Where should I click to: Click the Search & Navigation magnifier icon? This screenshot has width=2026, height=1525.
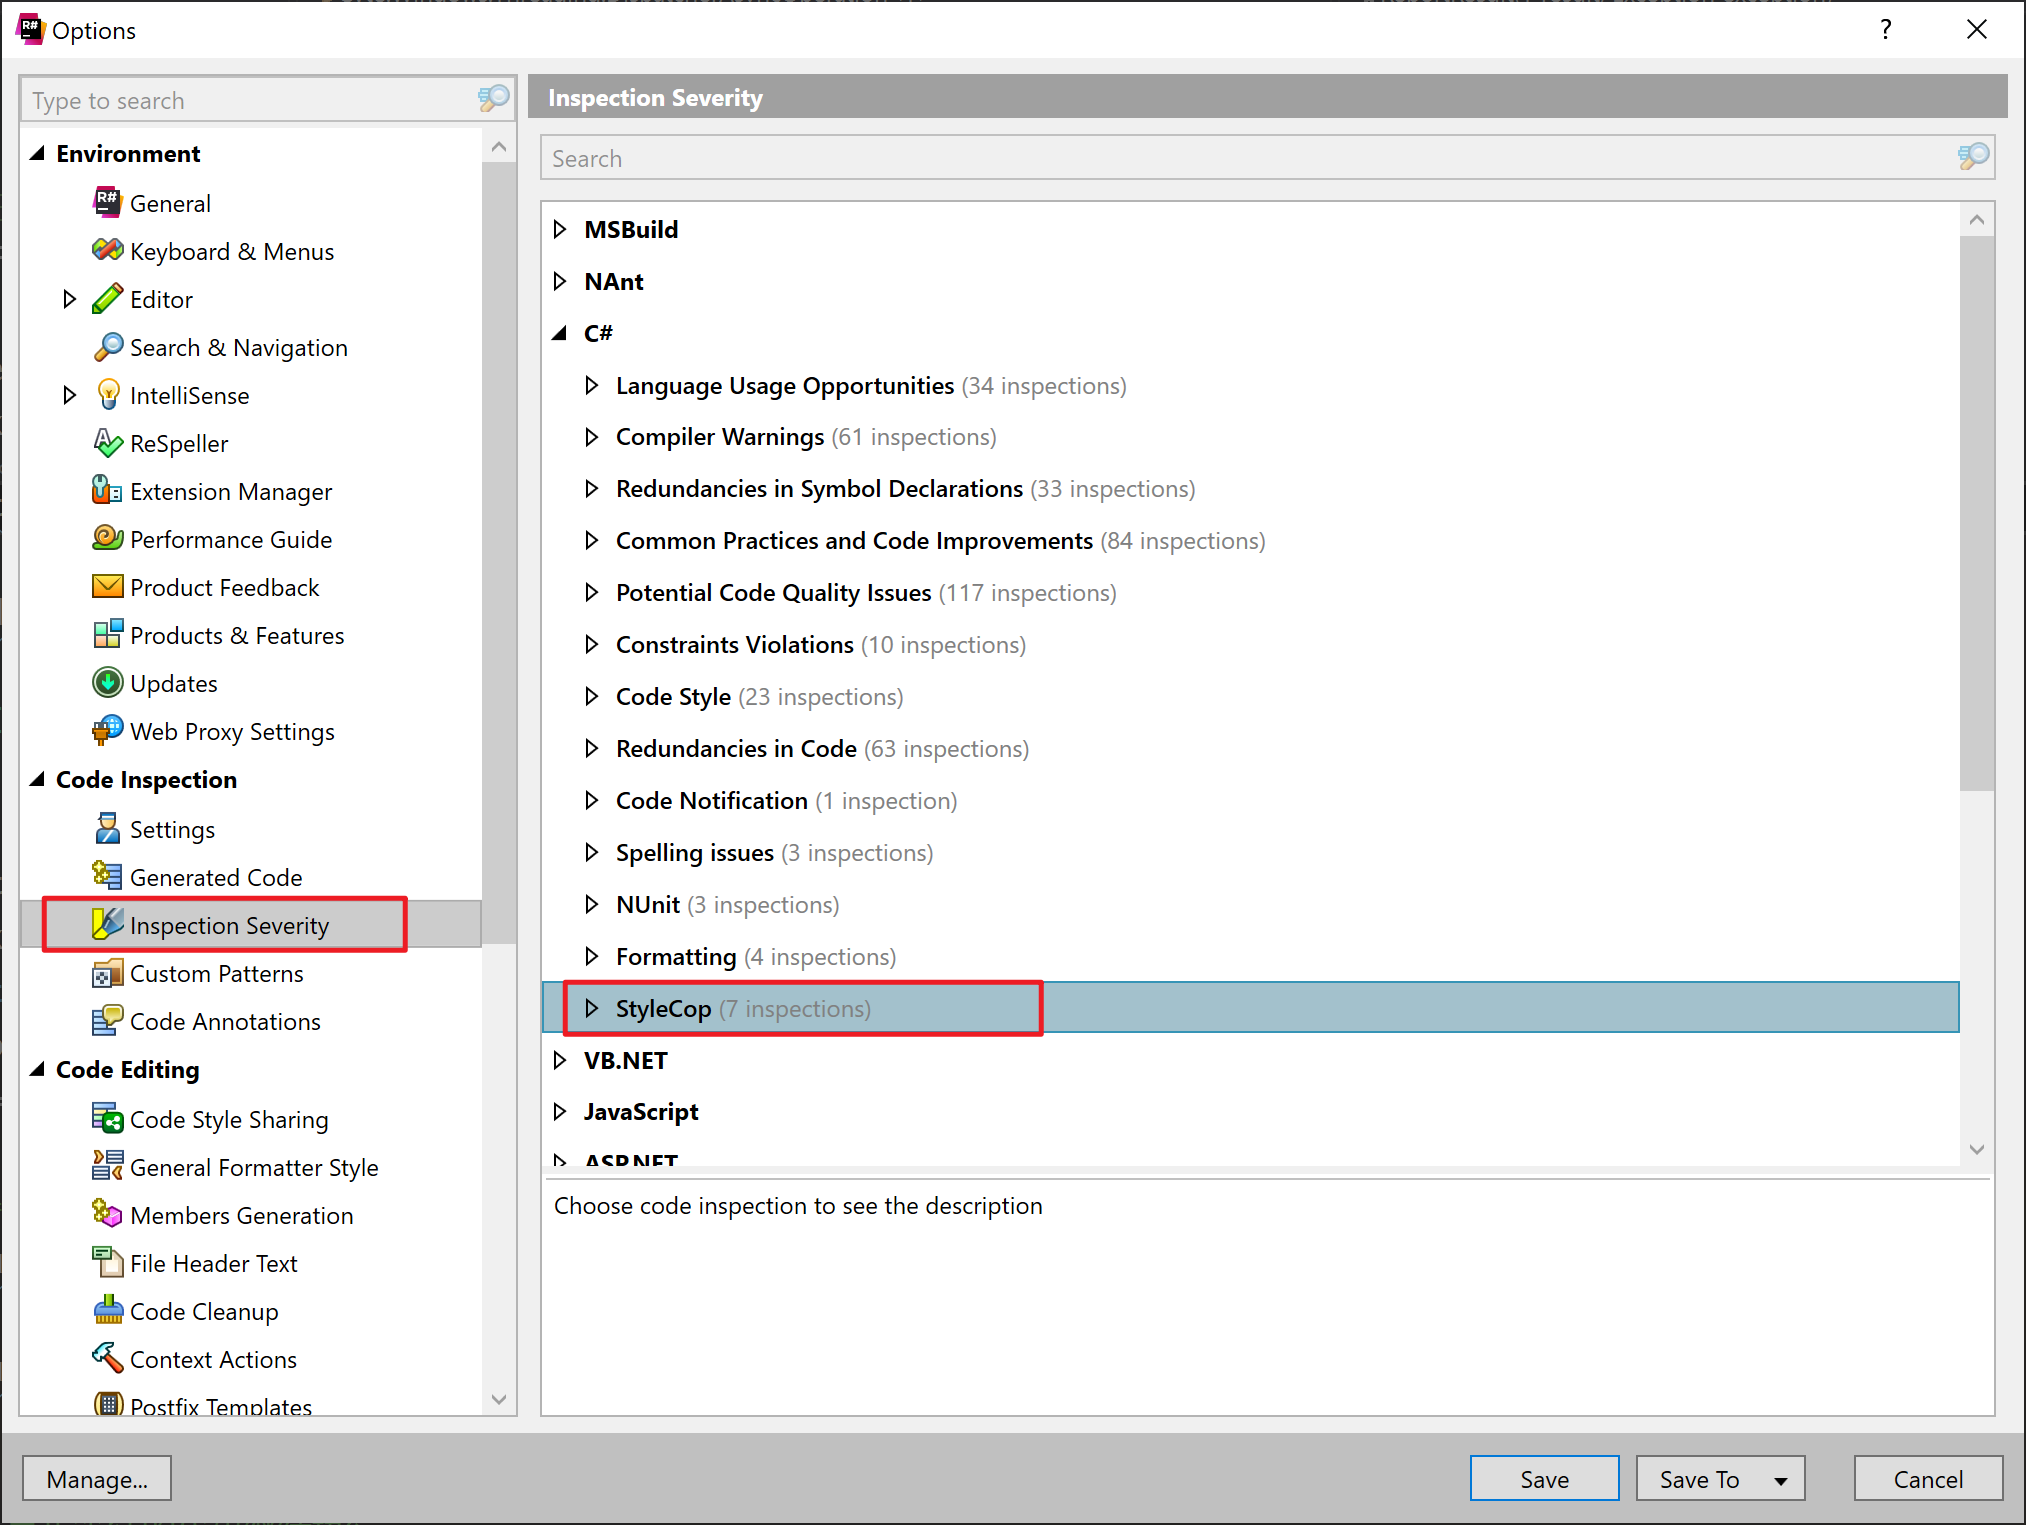click(x=107, y=346)
